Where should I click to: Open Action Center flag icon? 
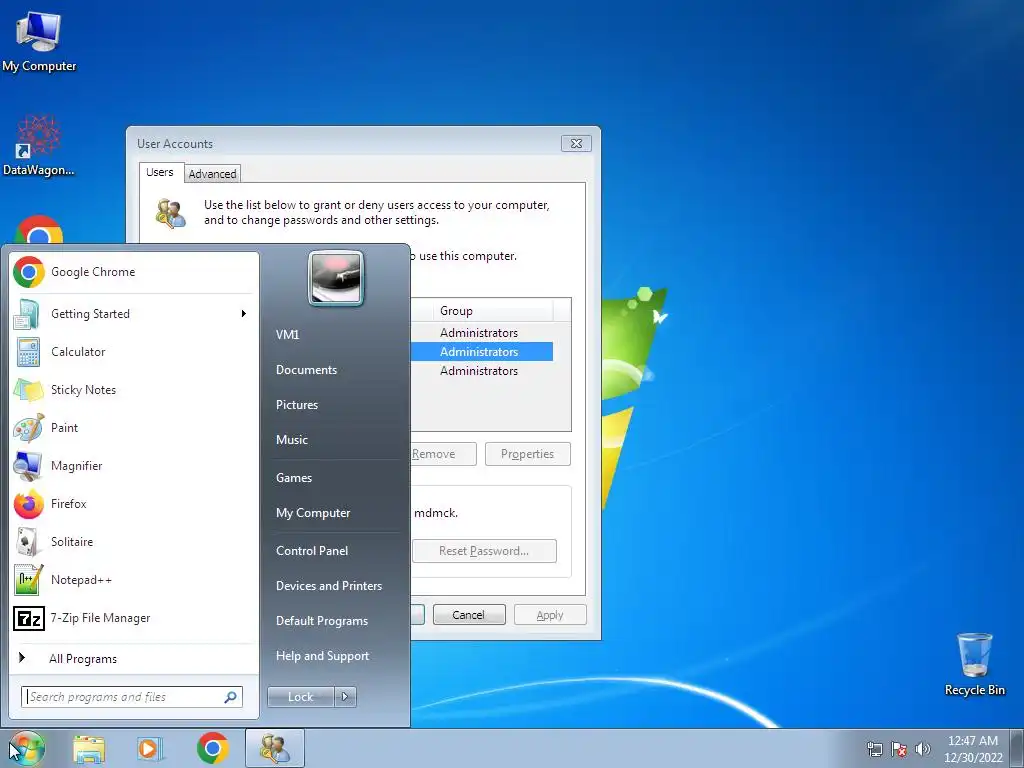click(x=899, y=749)
